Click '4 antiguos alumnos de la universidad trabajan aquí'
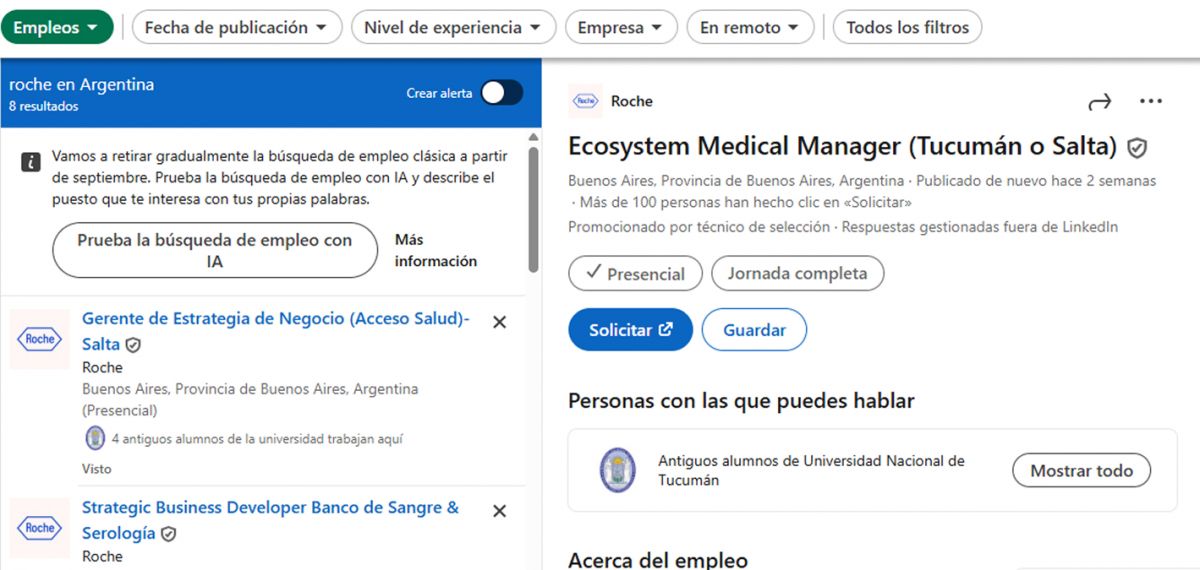The height and width of the screenshot is (570, 1200). coord(257,438)
